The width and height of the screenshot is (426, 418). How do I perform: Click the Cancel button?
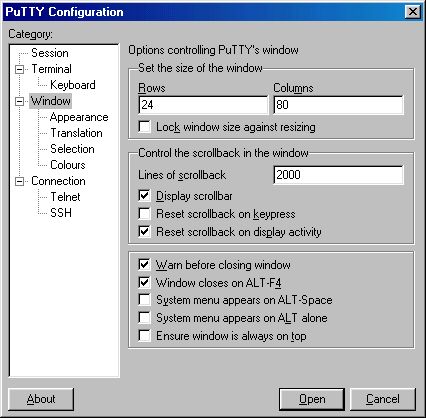pyautogui.click(x=383, y=399)
